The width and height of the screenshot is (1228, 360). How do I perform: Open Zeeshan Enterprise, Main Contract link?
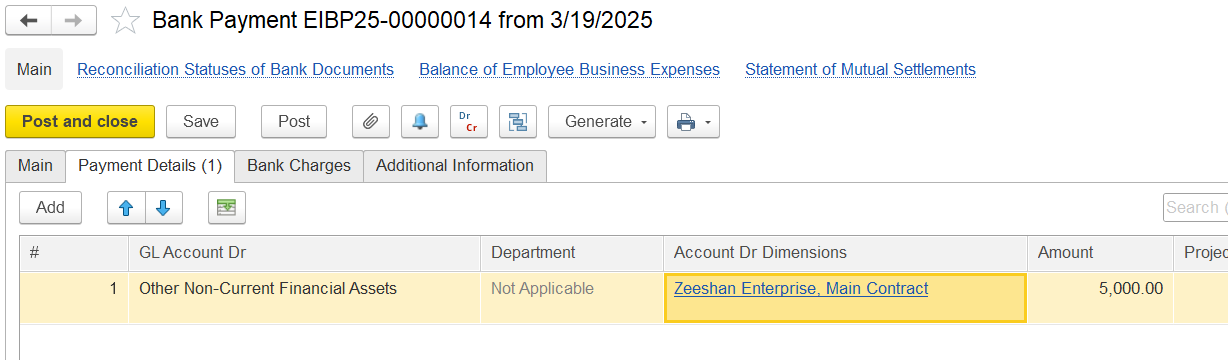tap(801, 289)
